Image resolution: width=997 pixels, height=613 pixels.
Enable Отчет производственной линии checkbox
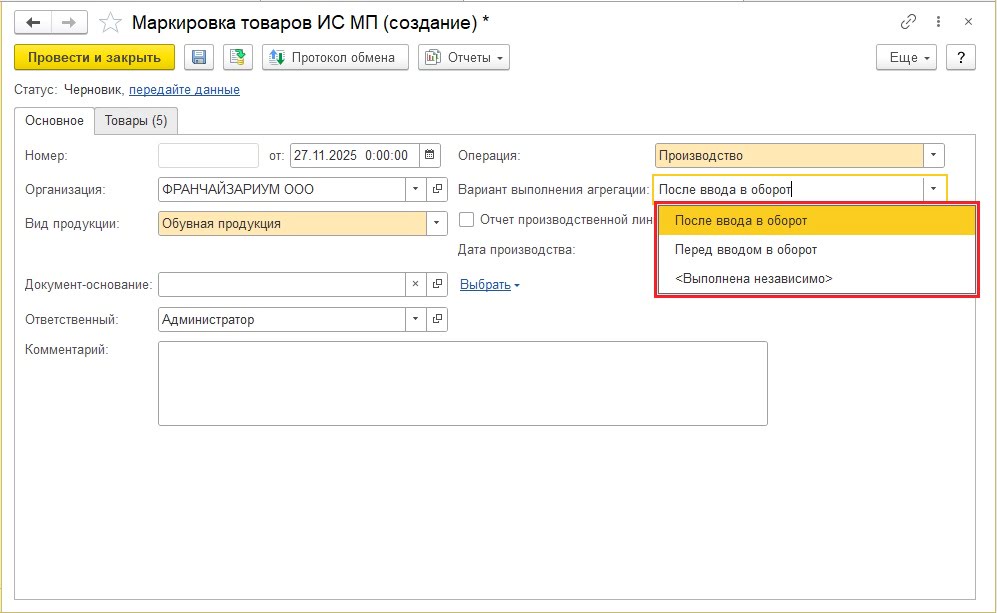pyautogui.click(x=466, y=219)
